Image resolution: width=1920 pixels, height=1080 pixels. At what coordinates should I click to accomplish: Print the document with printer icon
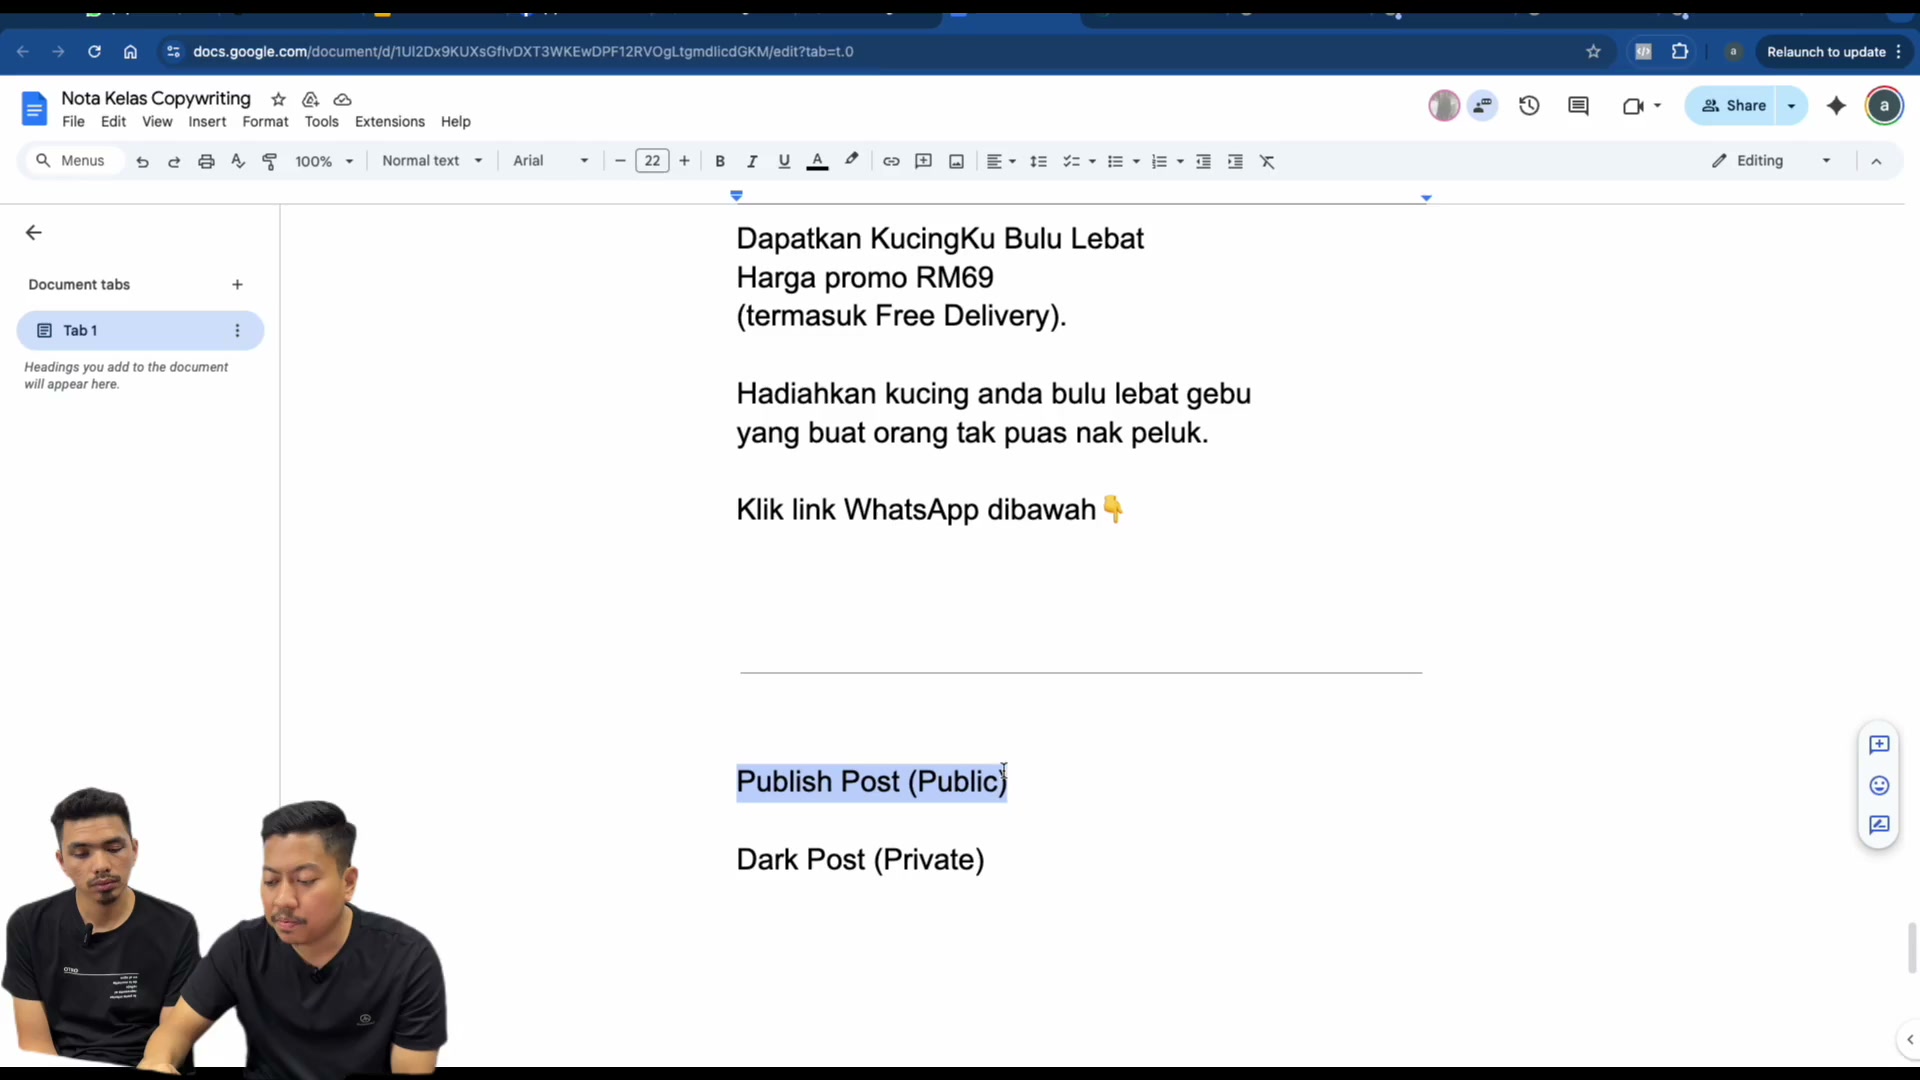point(206,161)
